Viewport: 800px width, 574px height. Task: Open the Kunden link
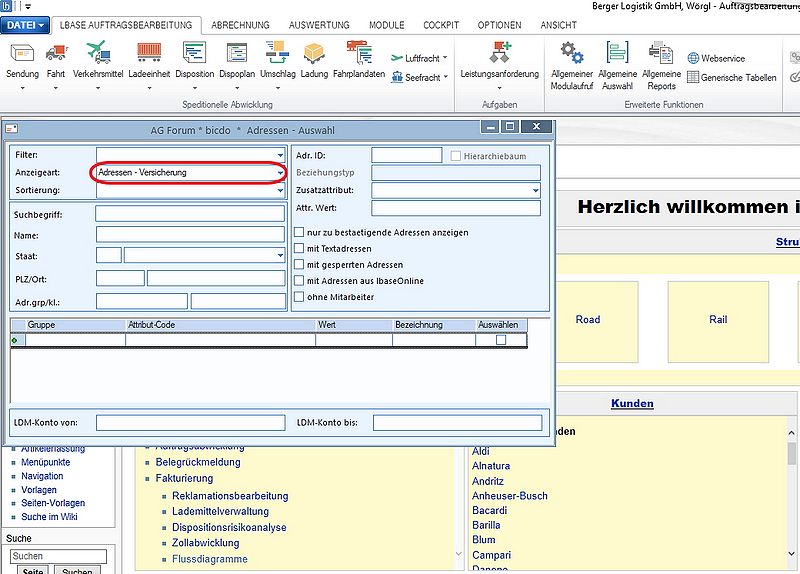pyautogui.click(x=632, y=403)
